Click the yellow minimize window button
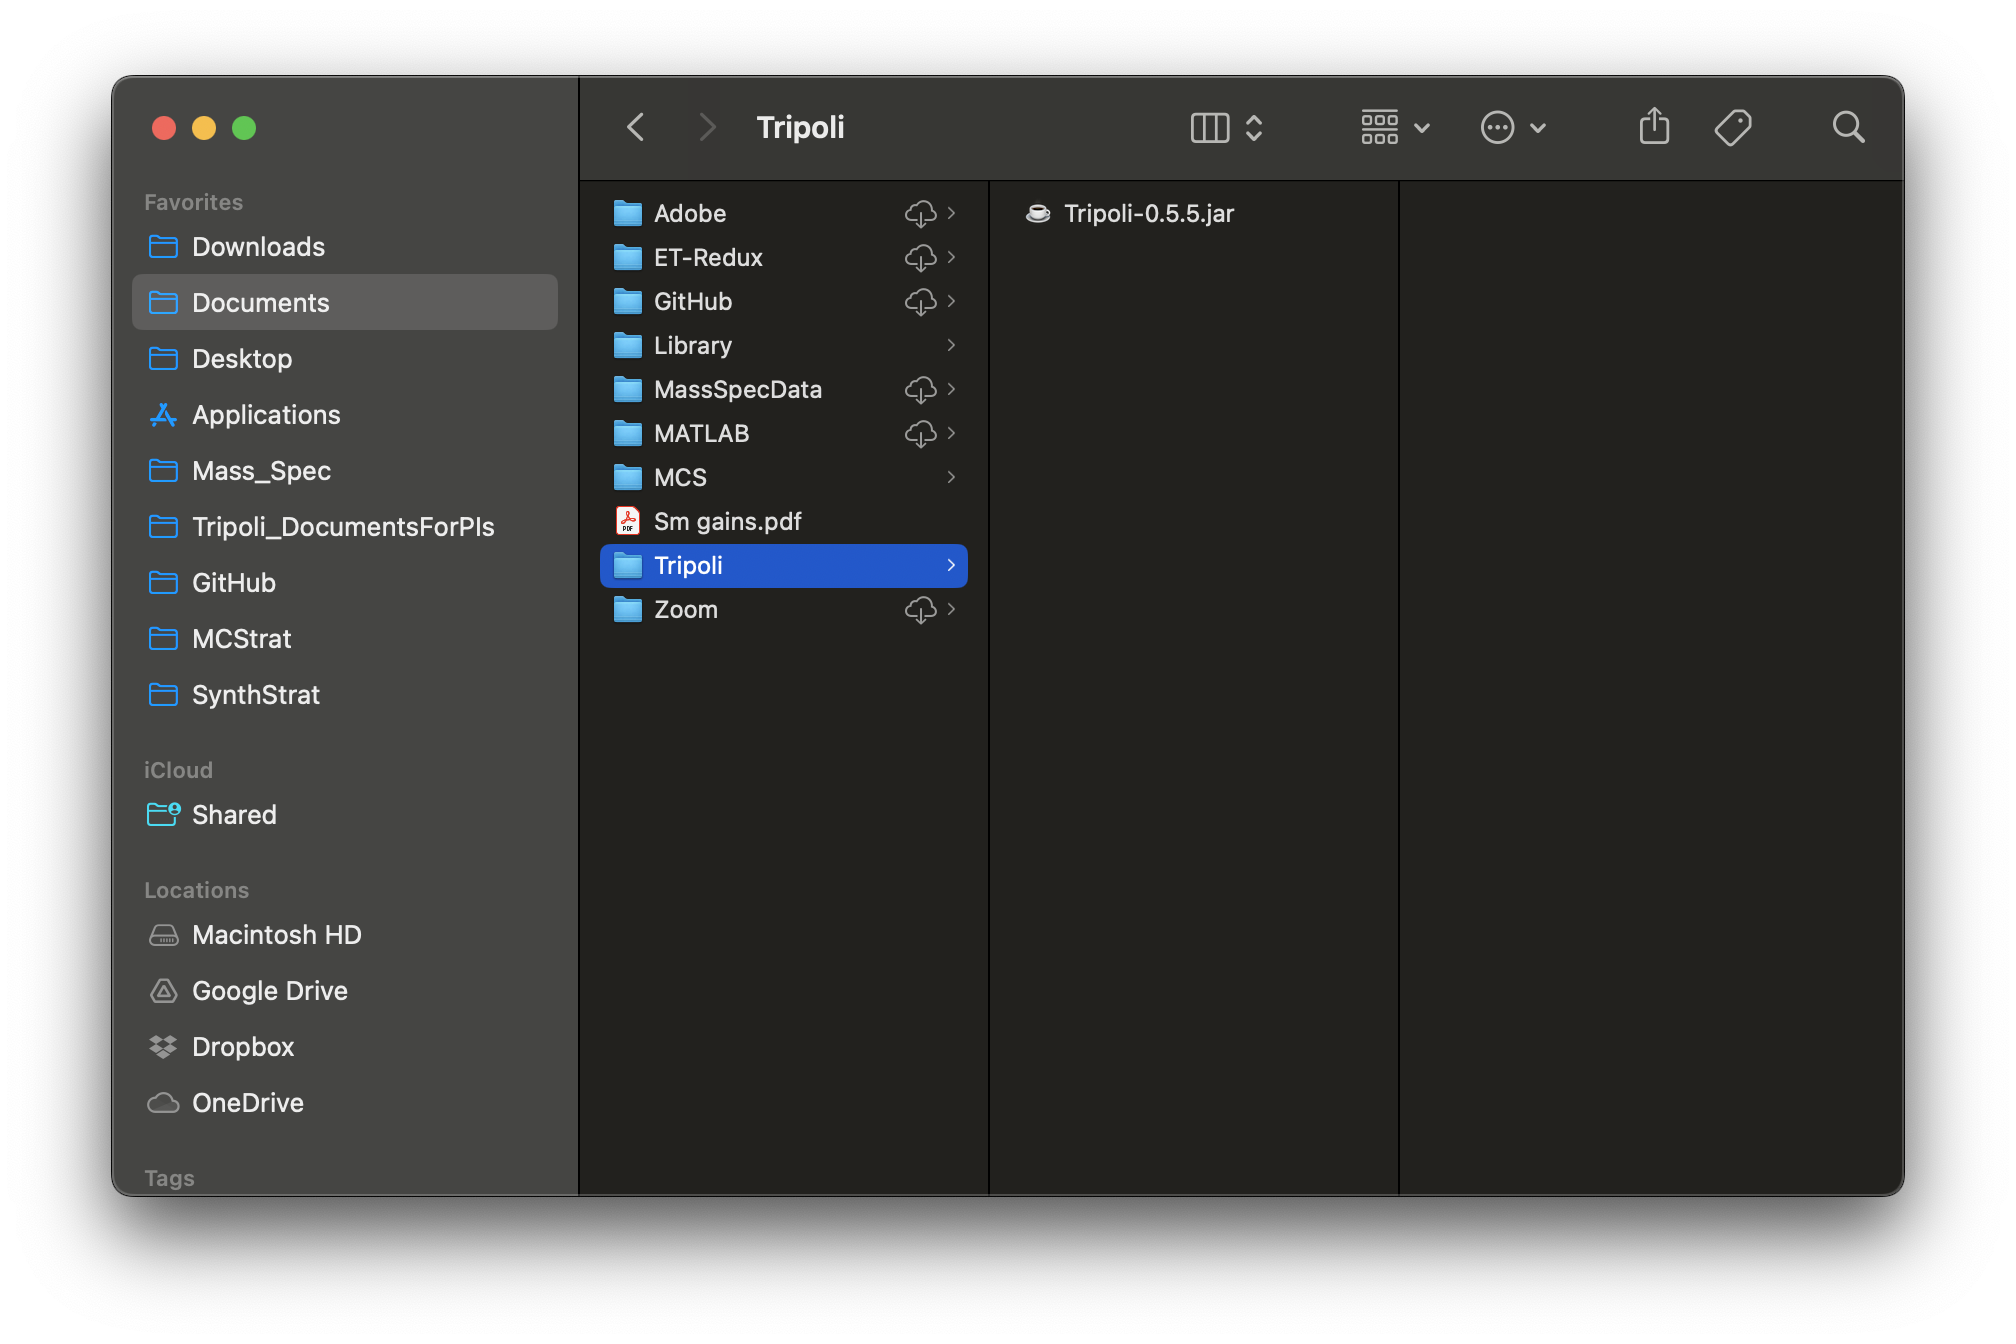 [x=204, y=128]
